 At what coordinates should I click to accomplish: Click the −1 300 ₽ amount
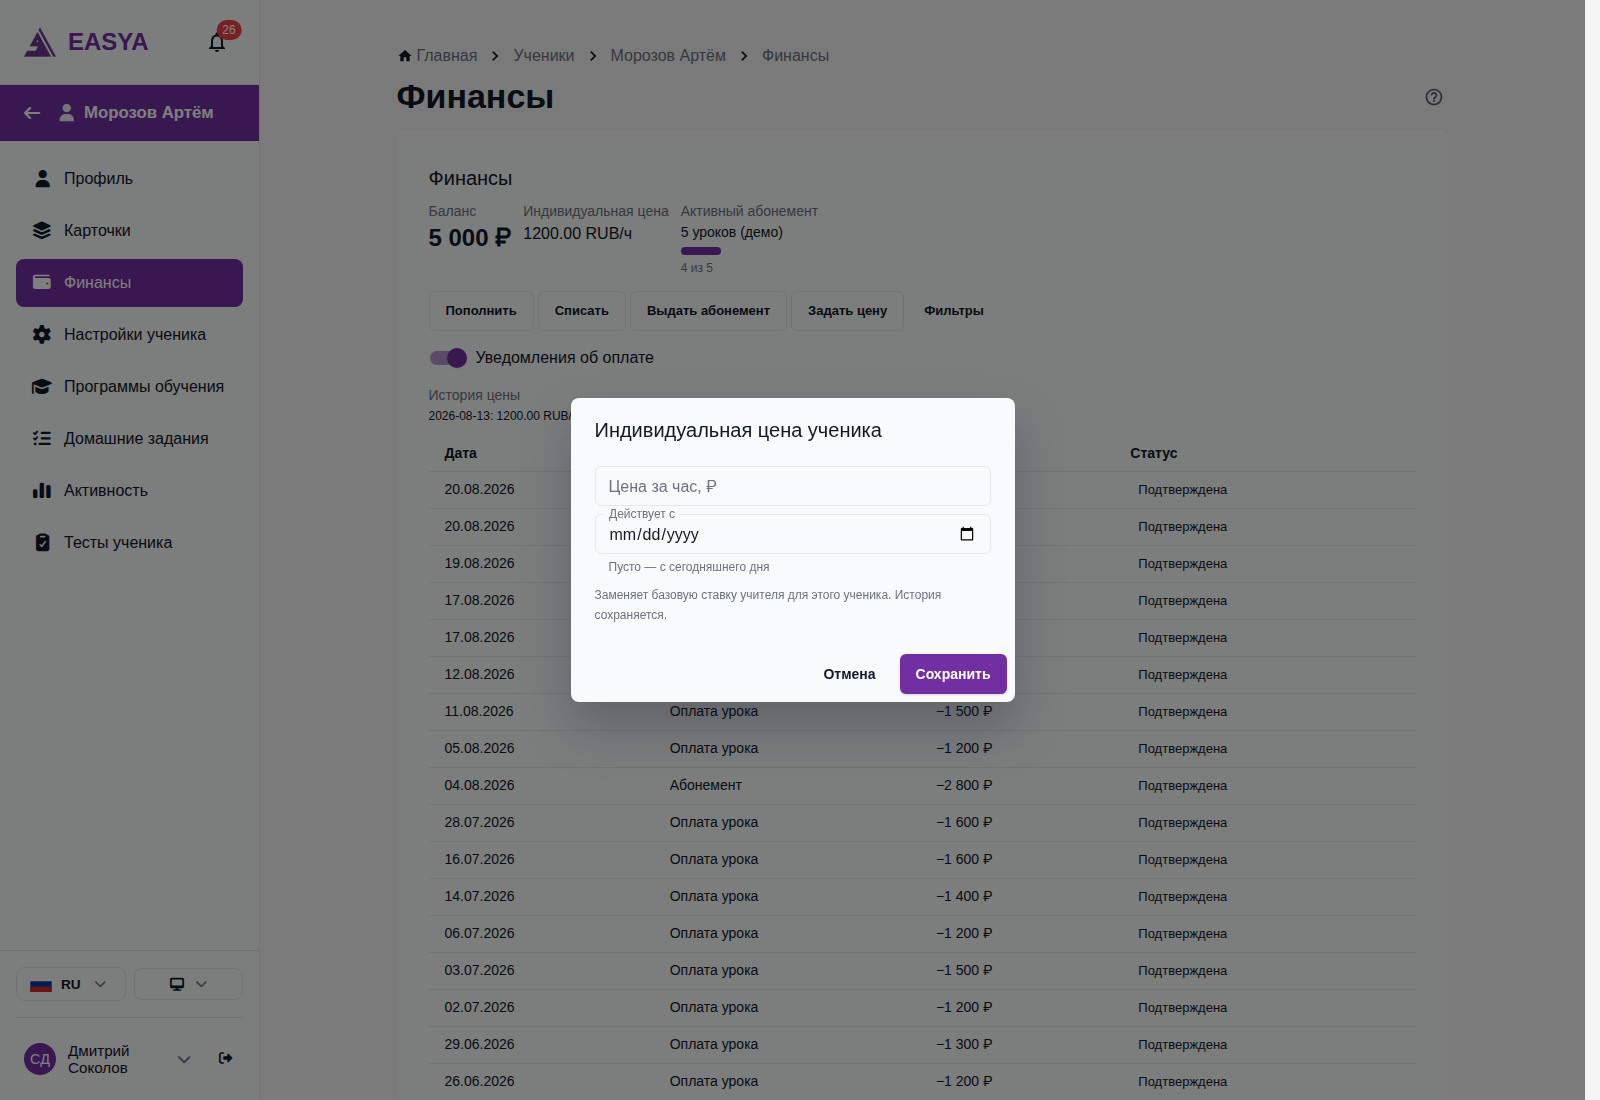pyautogui.click(x=964, y=1045)
